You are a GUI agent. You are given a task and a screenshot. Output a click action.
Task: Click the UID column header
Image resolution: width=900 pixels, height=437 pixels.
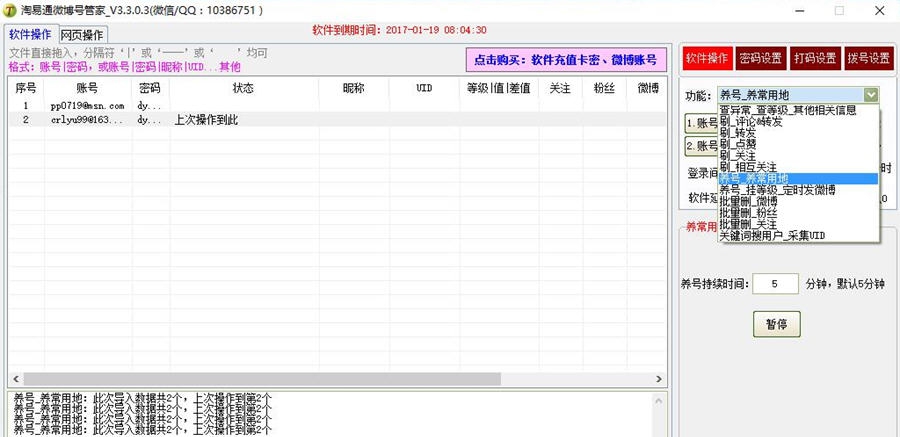(424, 88)
